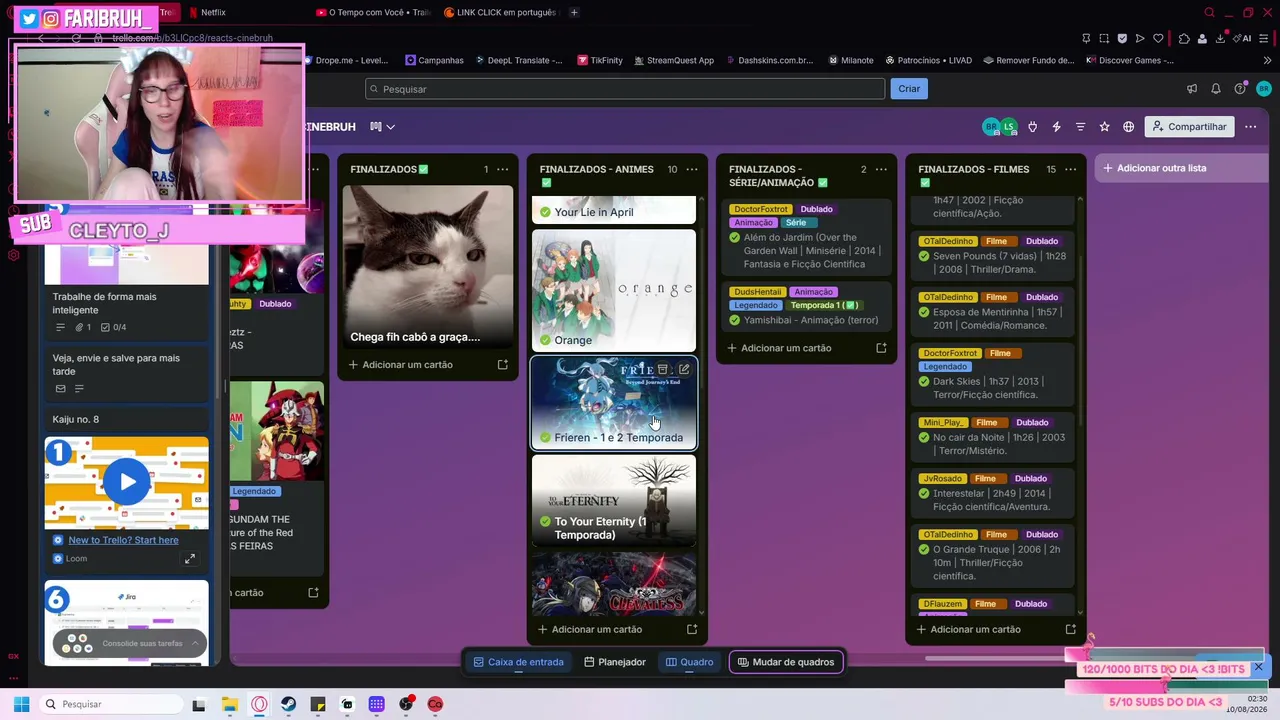Screen dimensions: 1280x720
Task: Open the cat card Chega fih cabô a graça
Action: (427, 267)
